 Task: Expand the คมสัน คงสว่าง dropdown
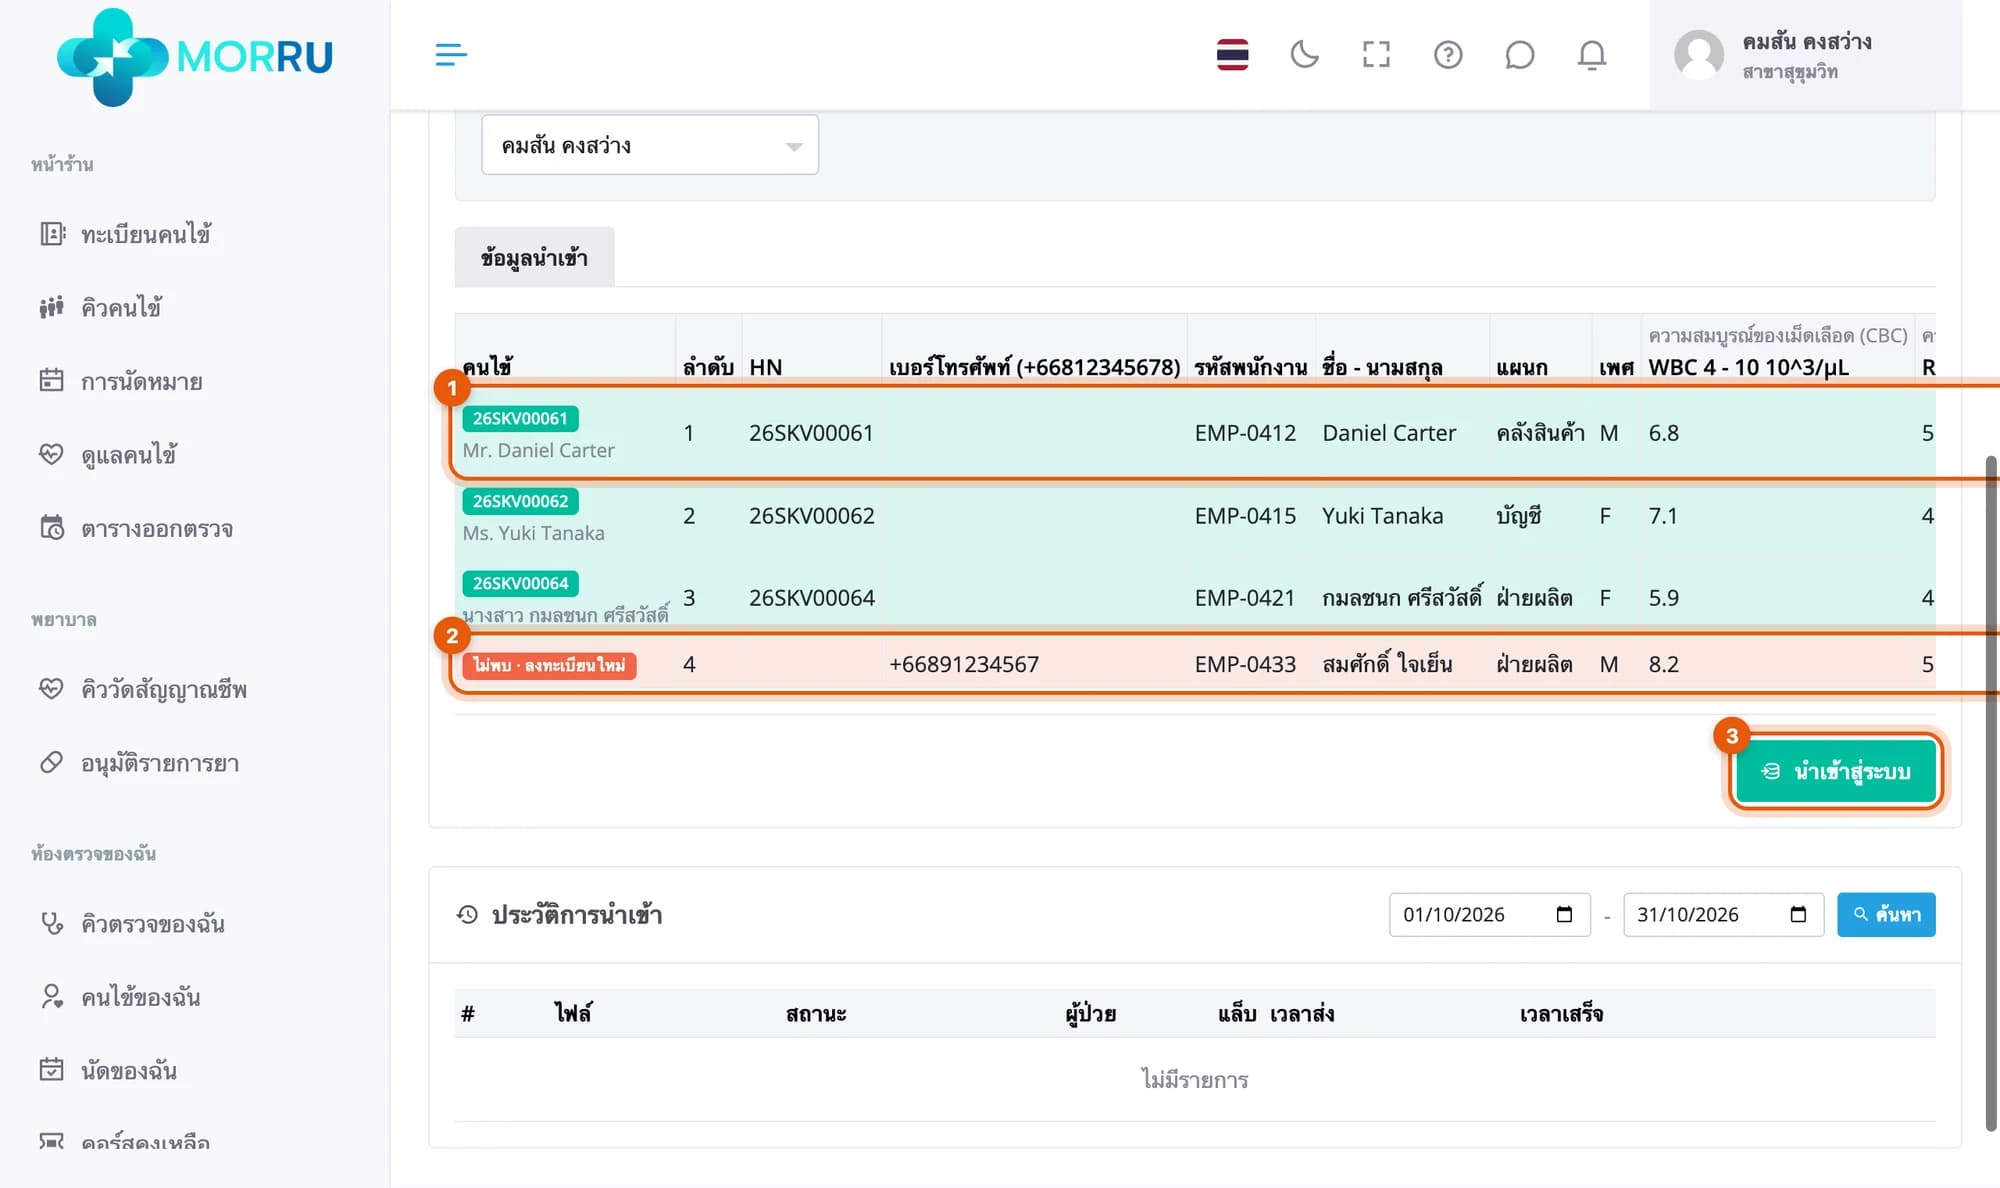pyautogui.click(x=650, y=145)
